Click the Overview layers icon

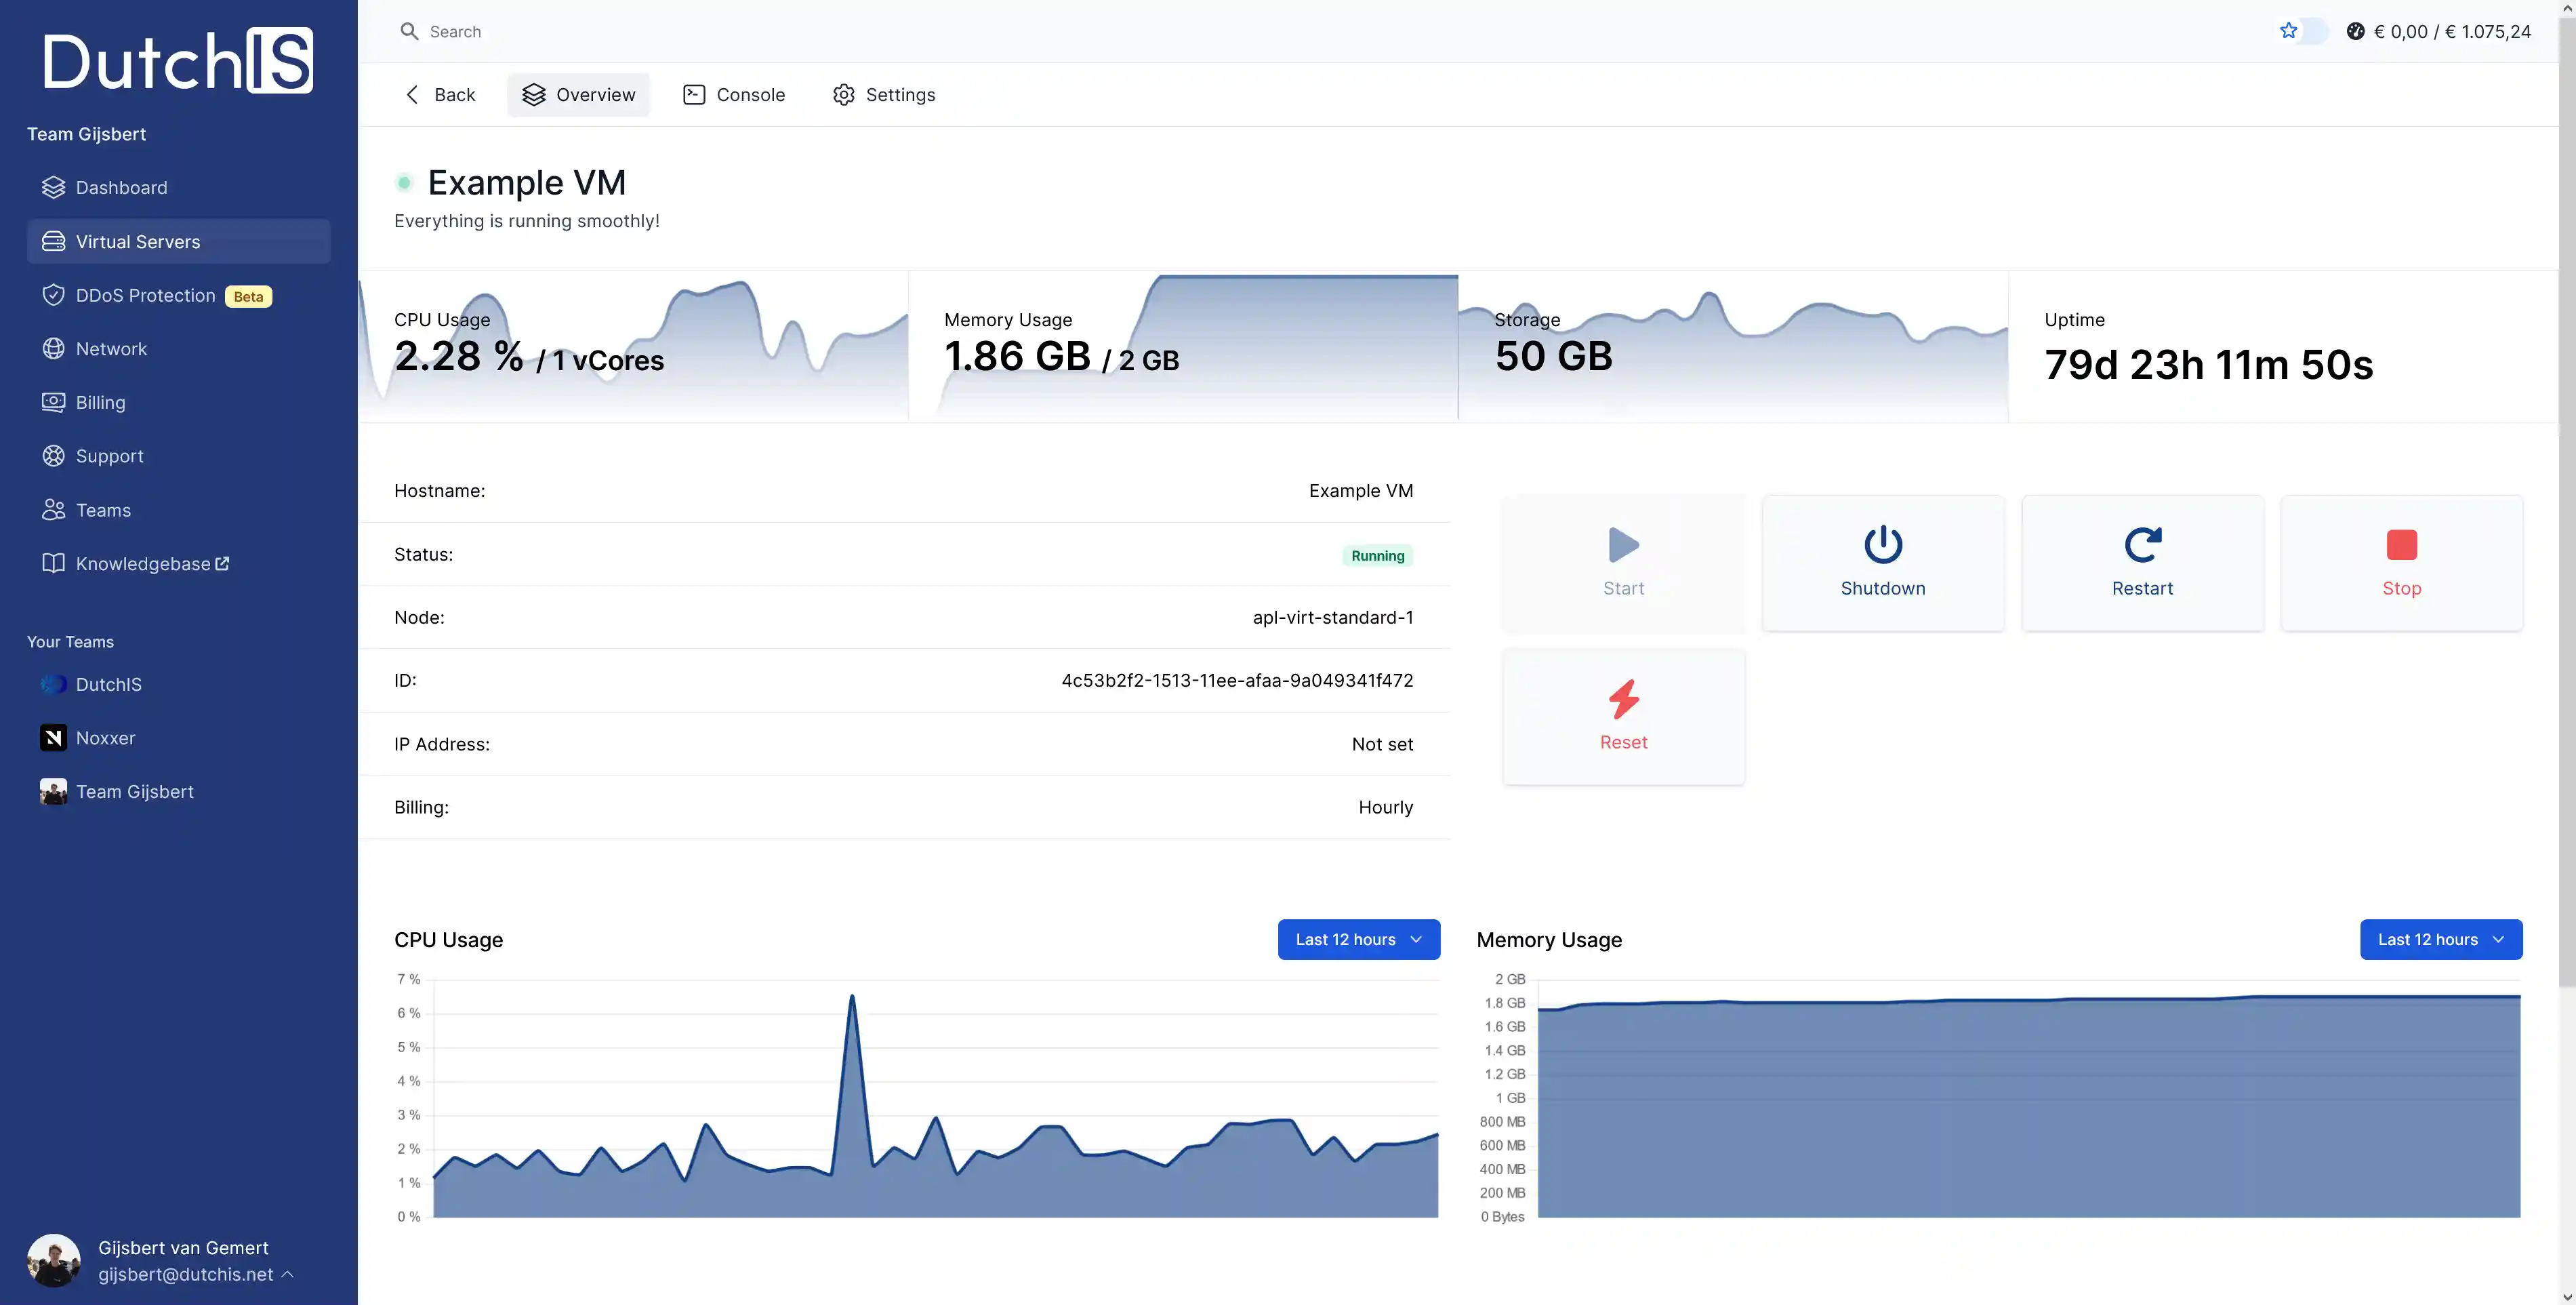[x=534, y=94]
